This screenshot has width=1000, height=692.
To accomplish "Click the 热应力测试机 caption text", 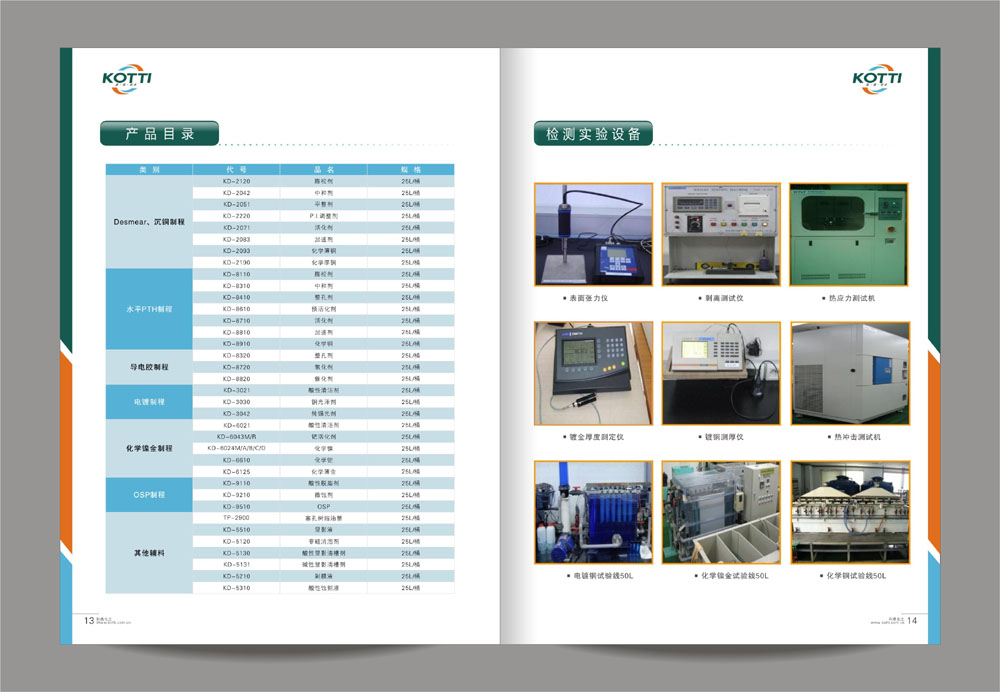I will (x=852, y=298).
